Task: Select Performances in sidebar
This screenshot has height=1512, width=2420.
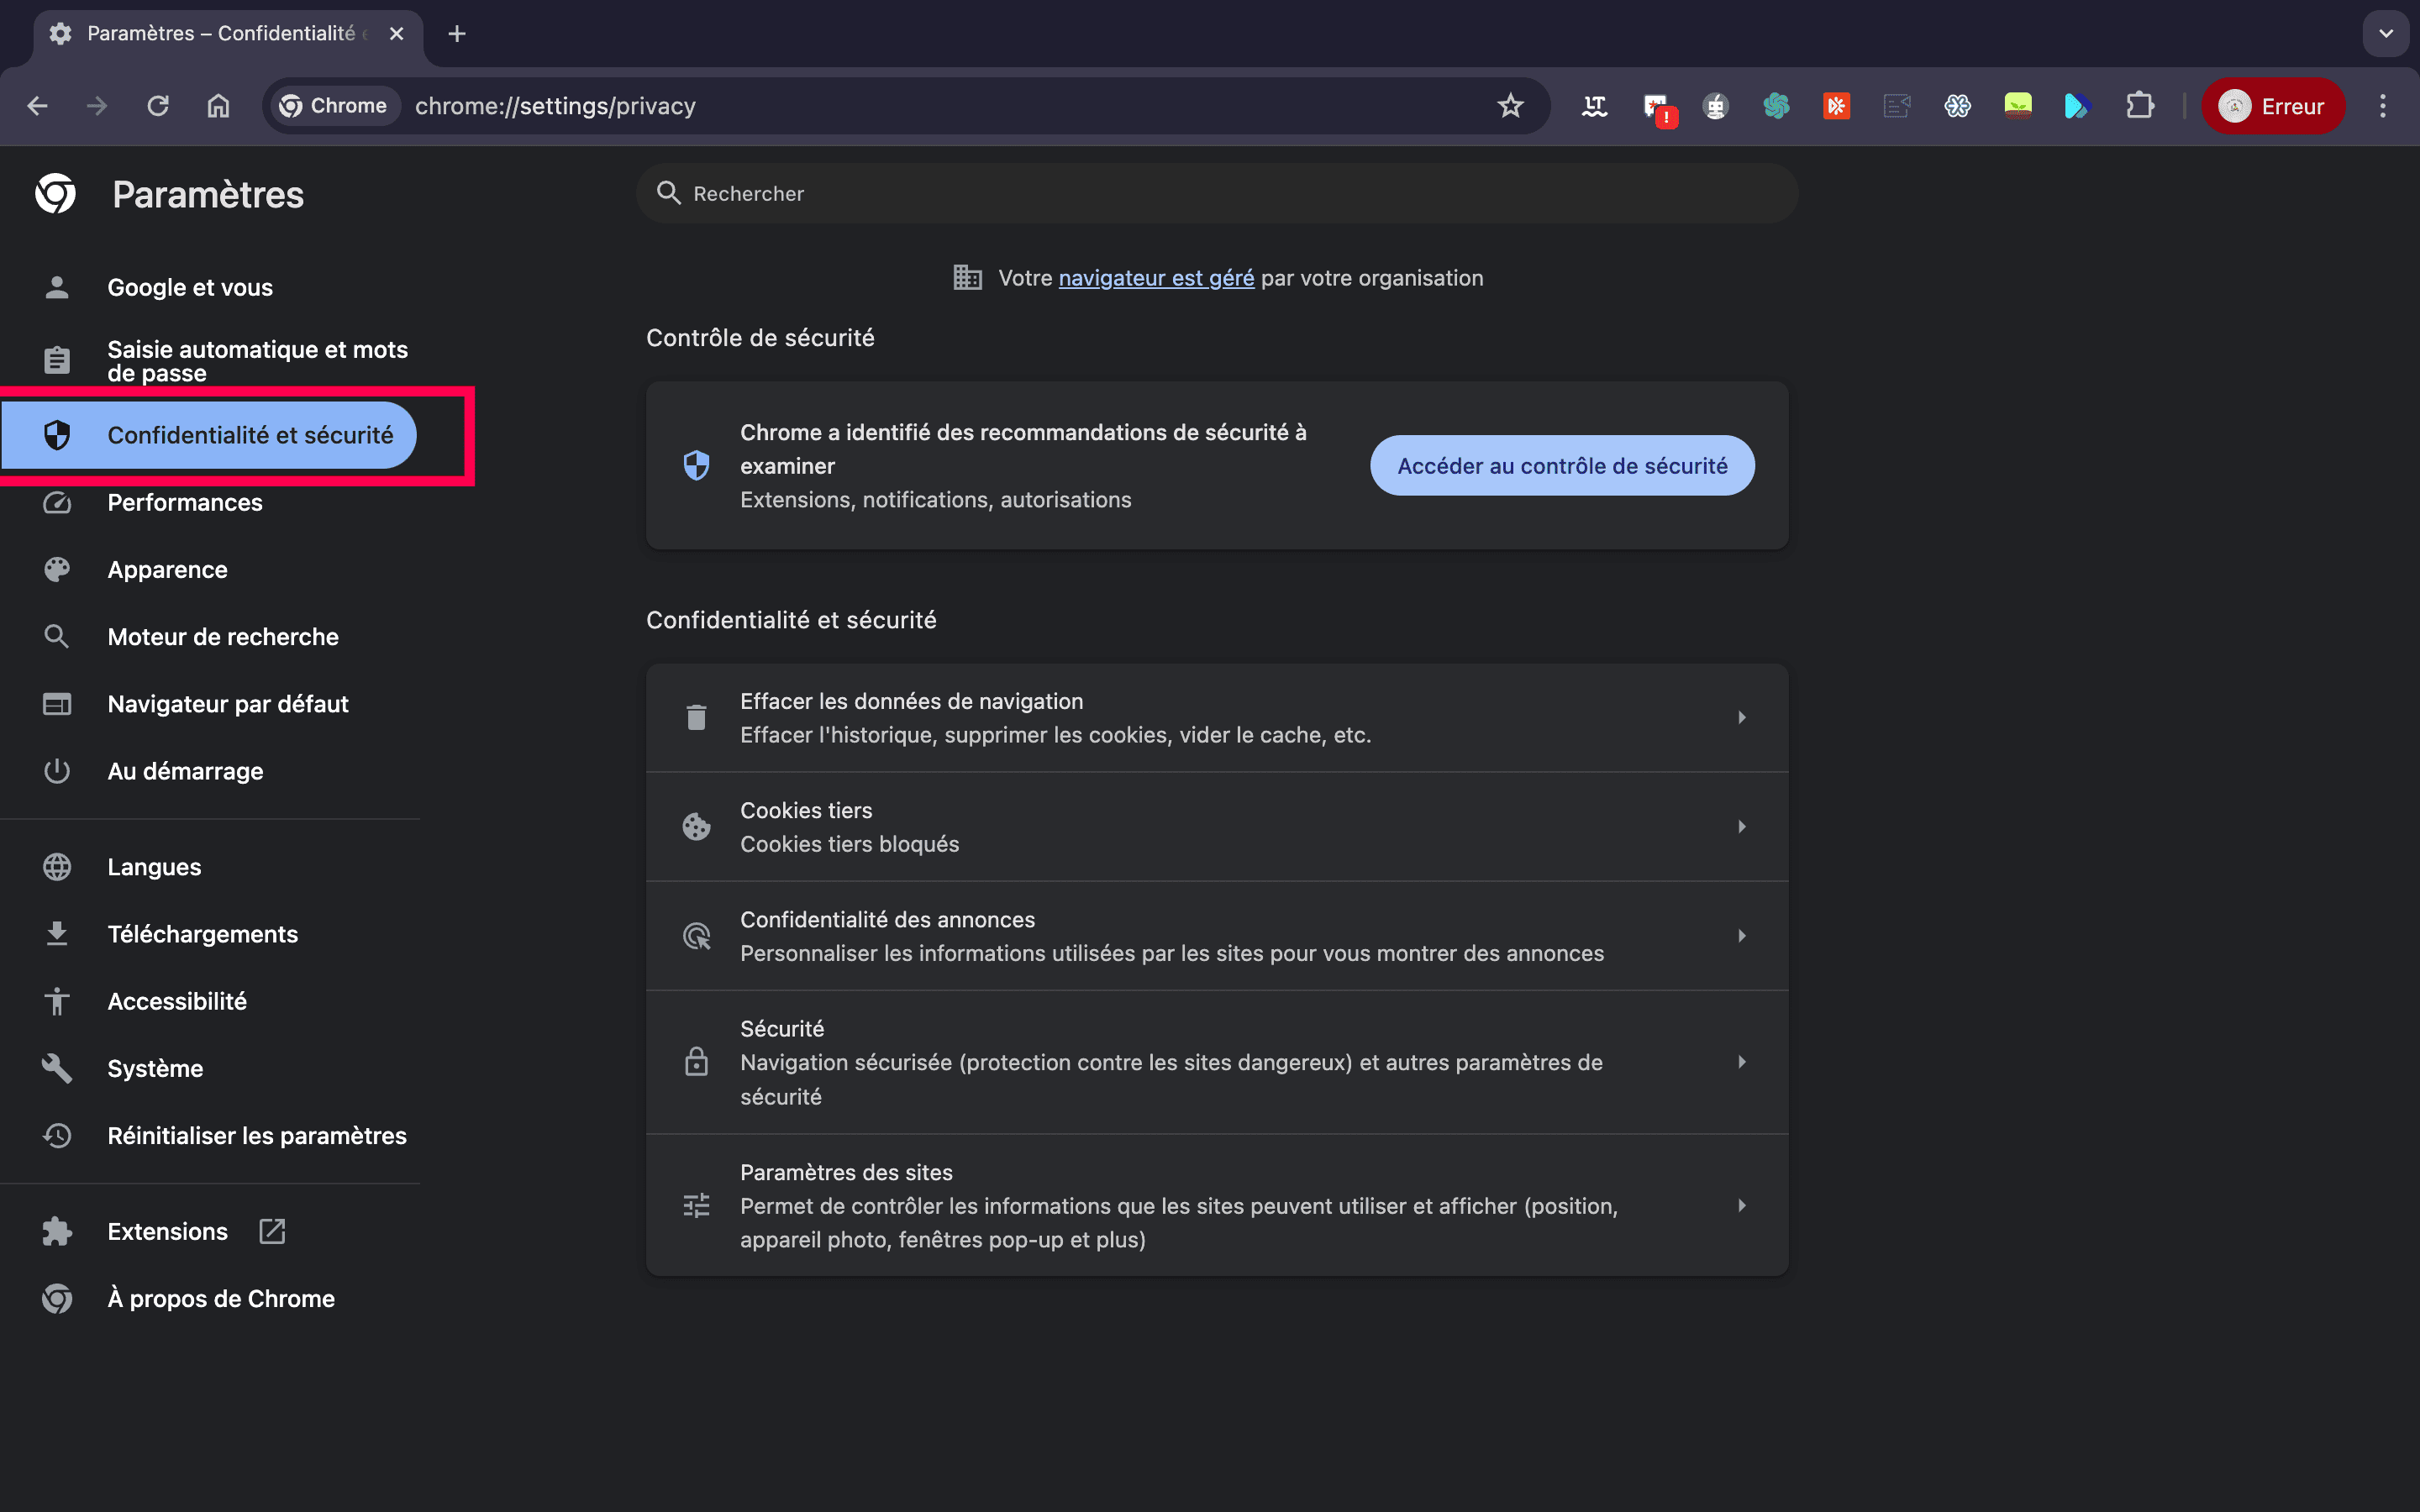Action: pyautogui.click(x=185, y=502)
